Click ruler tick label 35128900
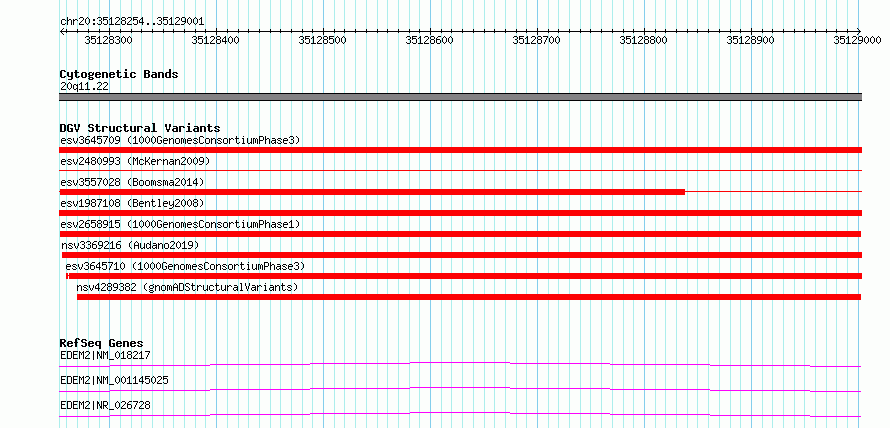 [750, 40]
